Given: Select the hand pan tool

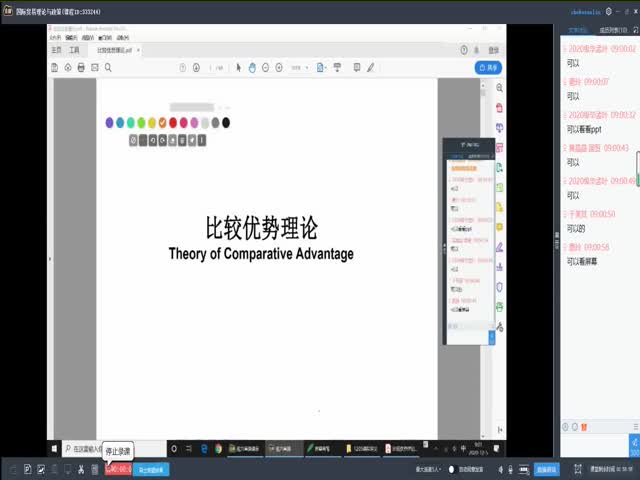Looking at the screenshot, I should pos(252,68).
